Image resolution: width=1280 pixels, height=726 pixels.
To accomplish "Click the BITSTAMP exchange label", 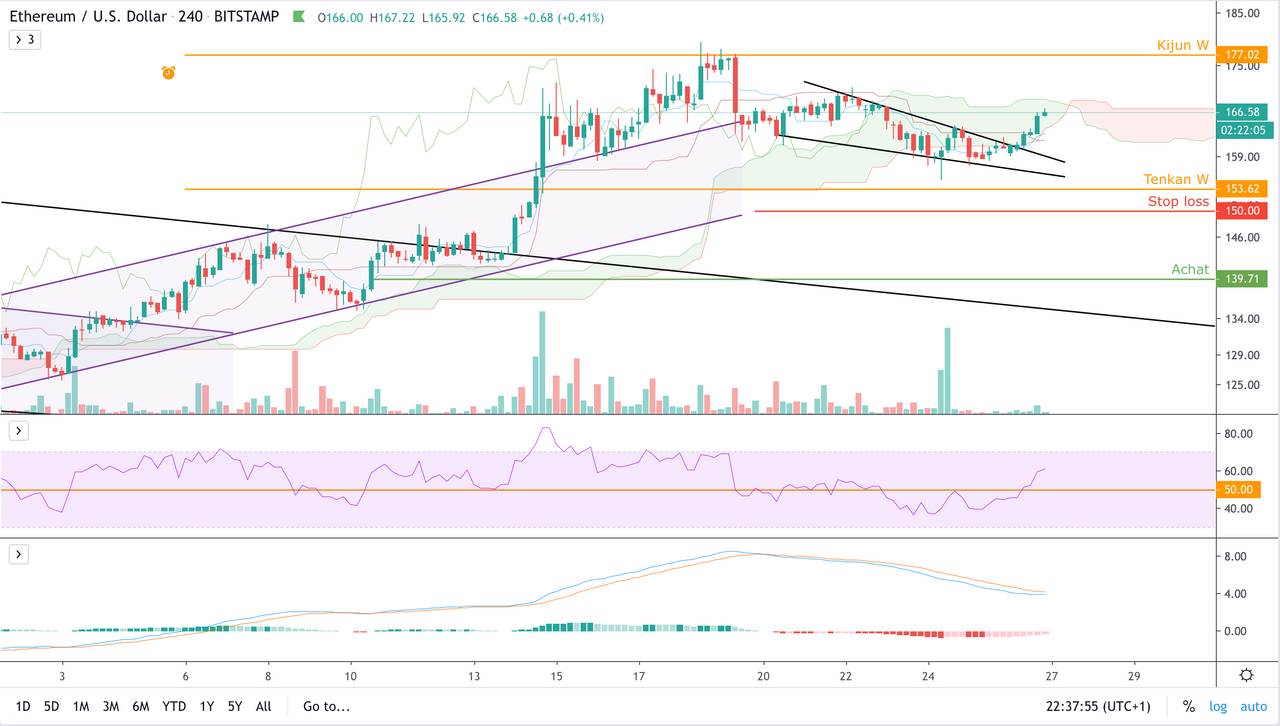I will pyautogui.click(x=247, y=18).
